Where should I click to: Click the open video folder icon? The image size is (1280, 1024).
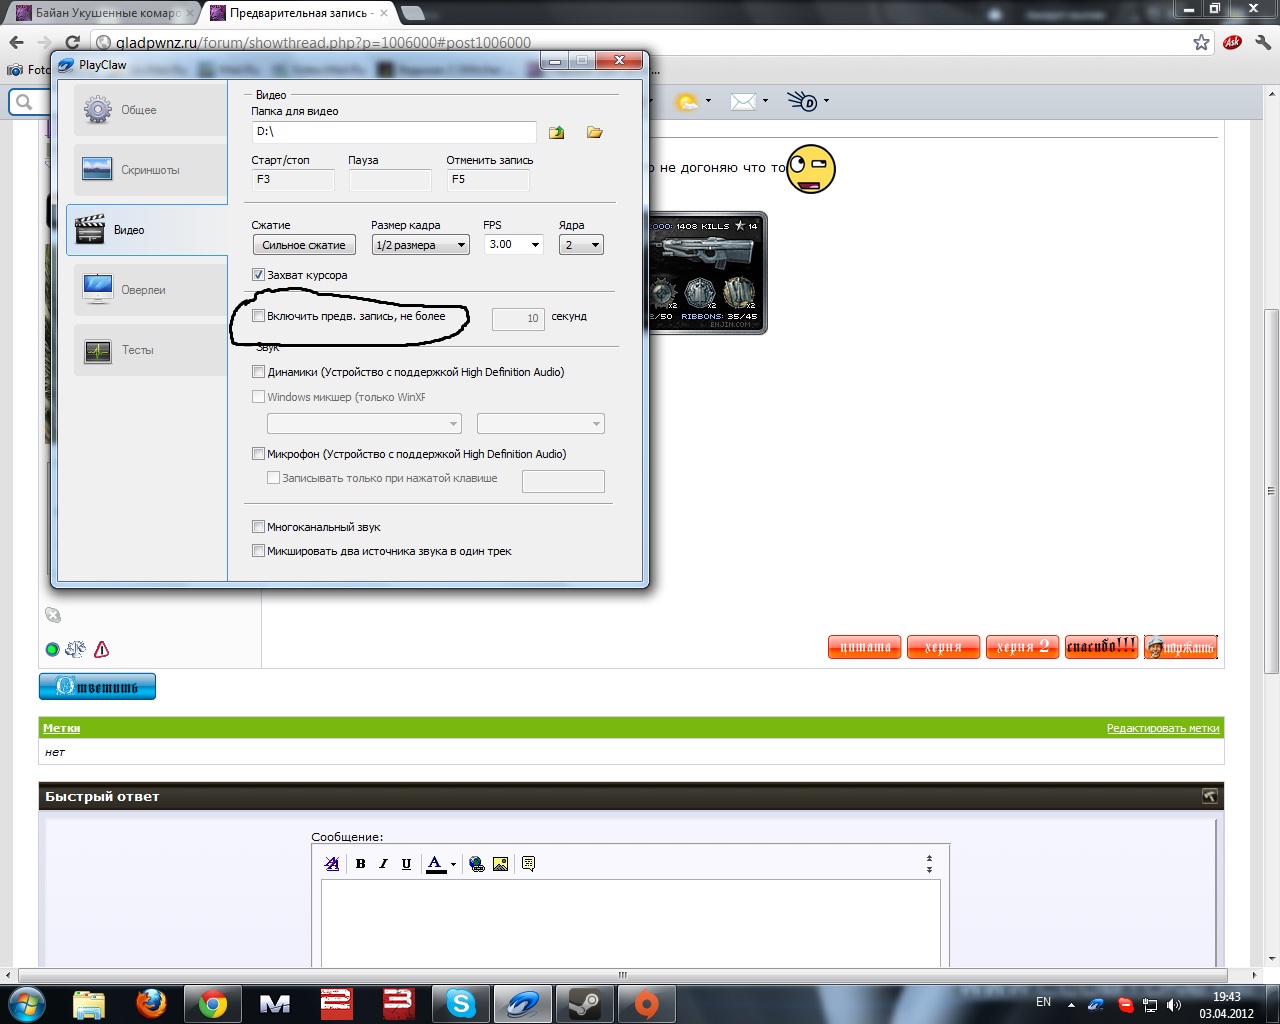pos(557,132)
